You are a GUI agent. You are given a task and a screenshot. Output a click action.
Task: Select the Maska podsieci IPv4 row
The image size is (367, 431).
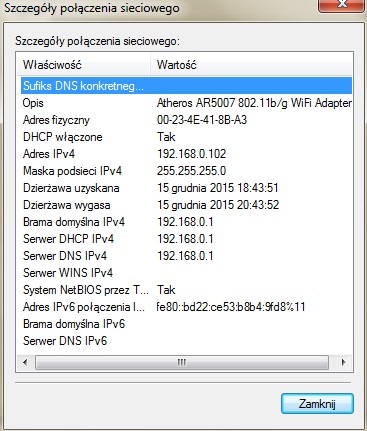tap(186, 171)
